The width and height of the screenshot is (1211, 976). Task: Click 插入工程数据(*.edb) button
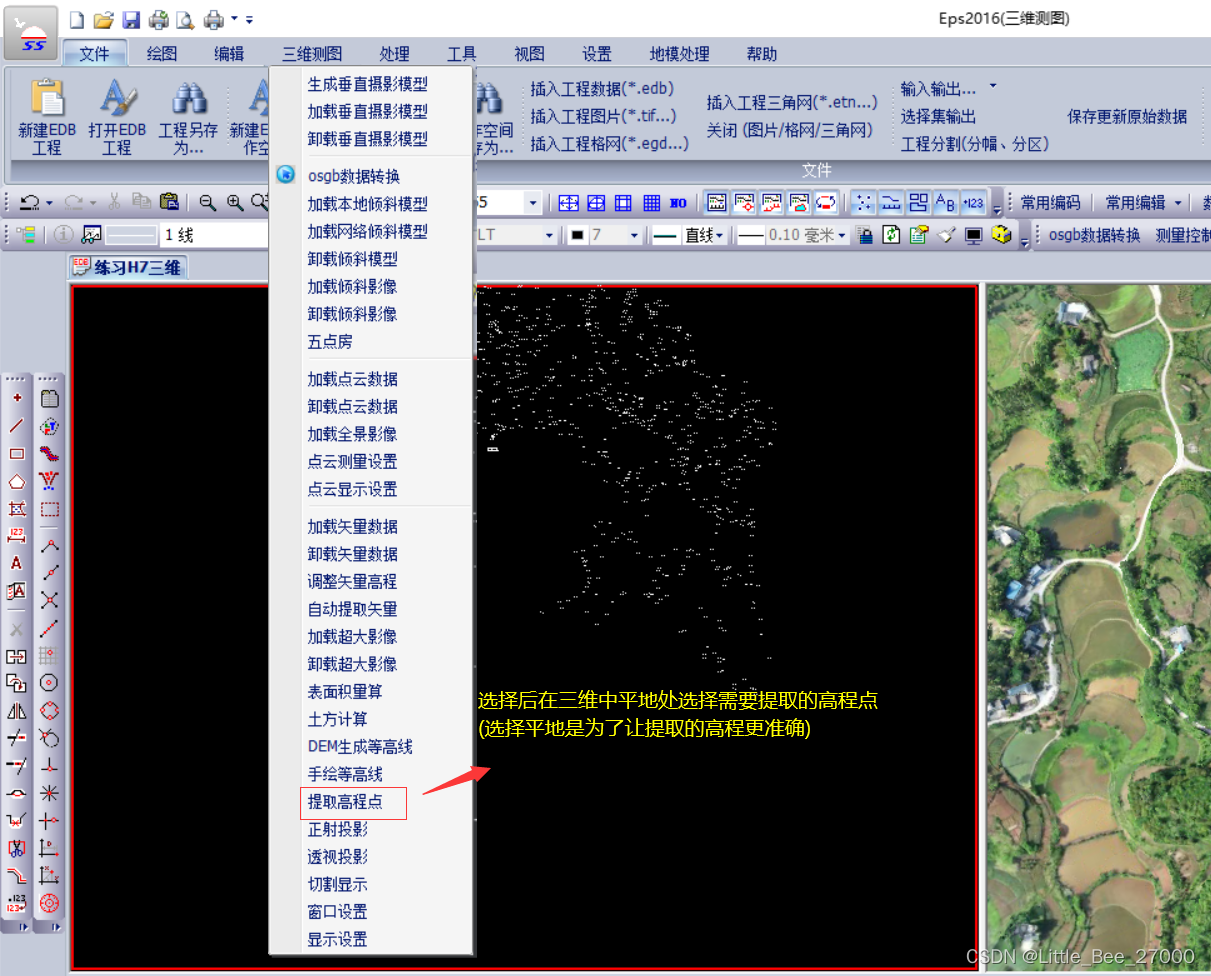tap(602, 88)
